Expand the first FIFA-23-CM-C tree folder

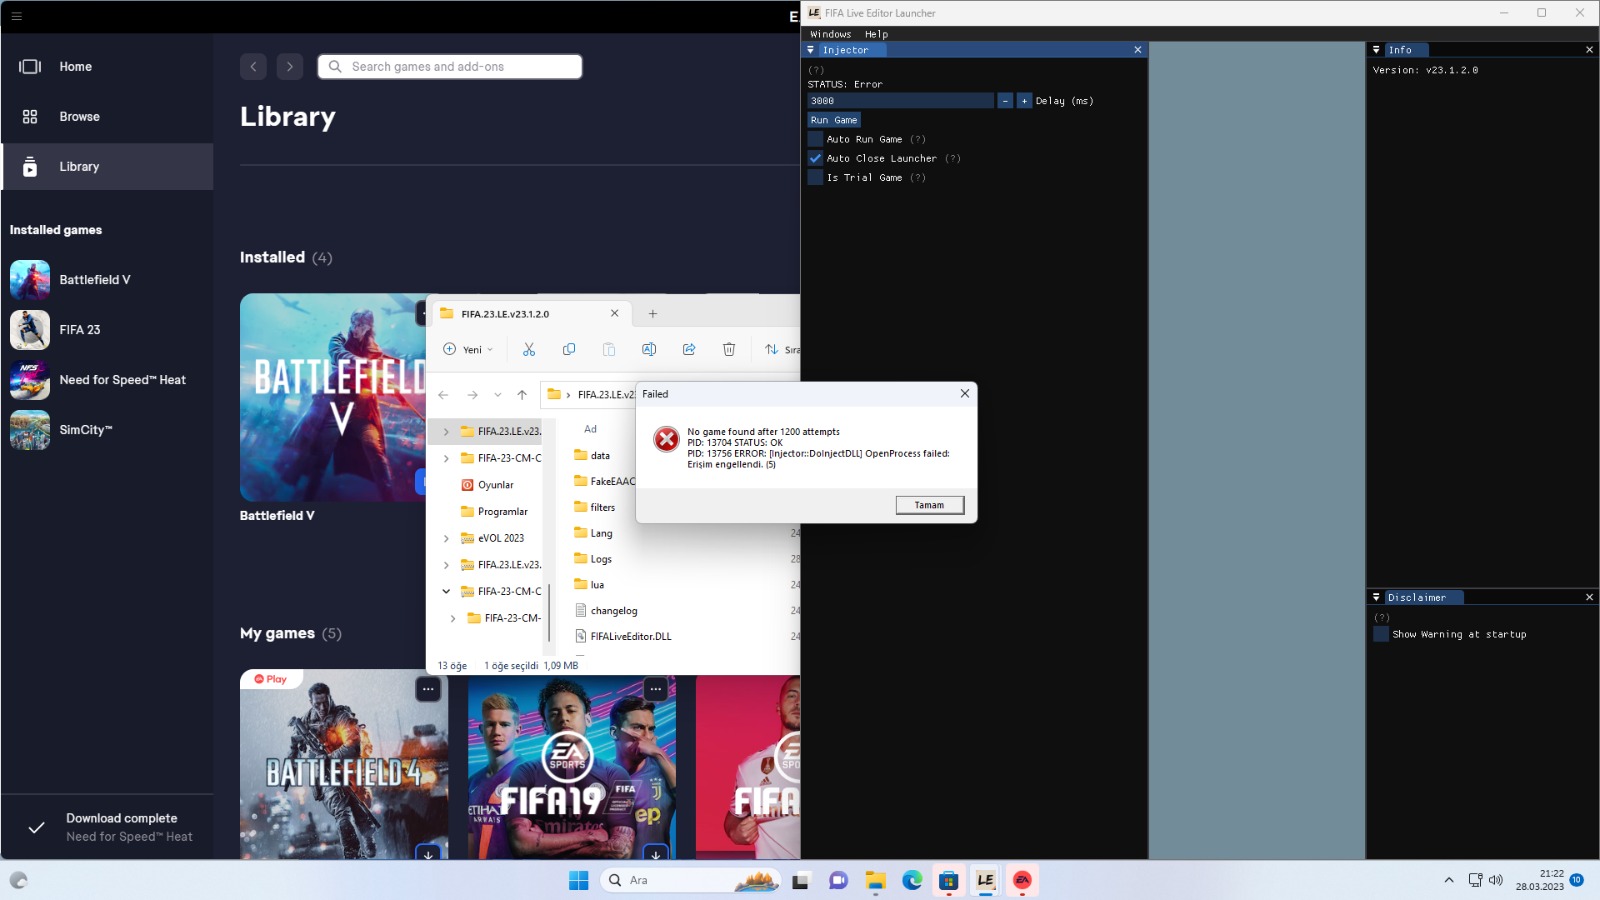(x=446, y=458)
